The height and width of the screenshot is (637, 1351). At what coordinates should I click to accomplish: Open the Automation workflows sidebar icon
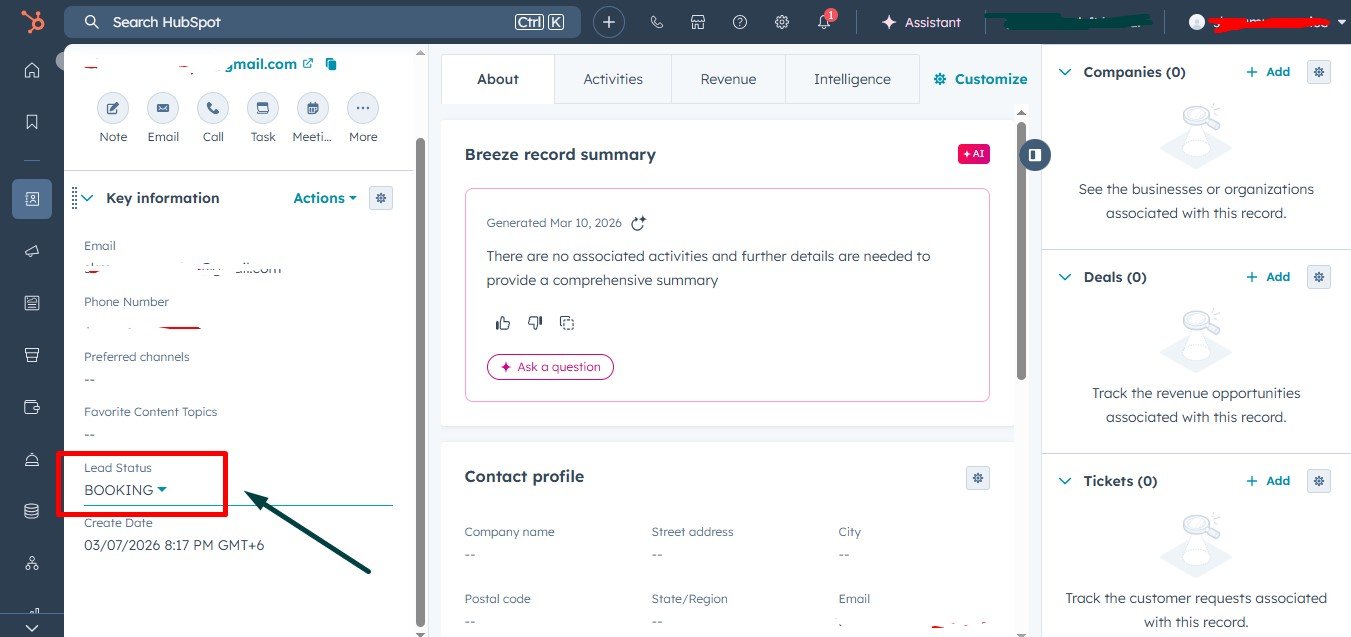pyautogui.click(x=32, y=563)
